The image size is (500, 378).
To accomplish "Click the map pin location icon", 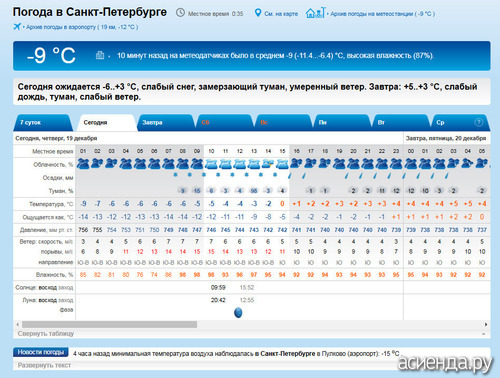I will click(x=258, y=13).
